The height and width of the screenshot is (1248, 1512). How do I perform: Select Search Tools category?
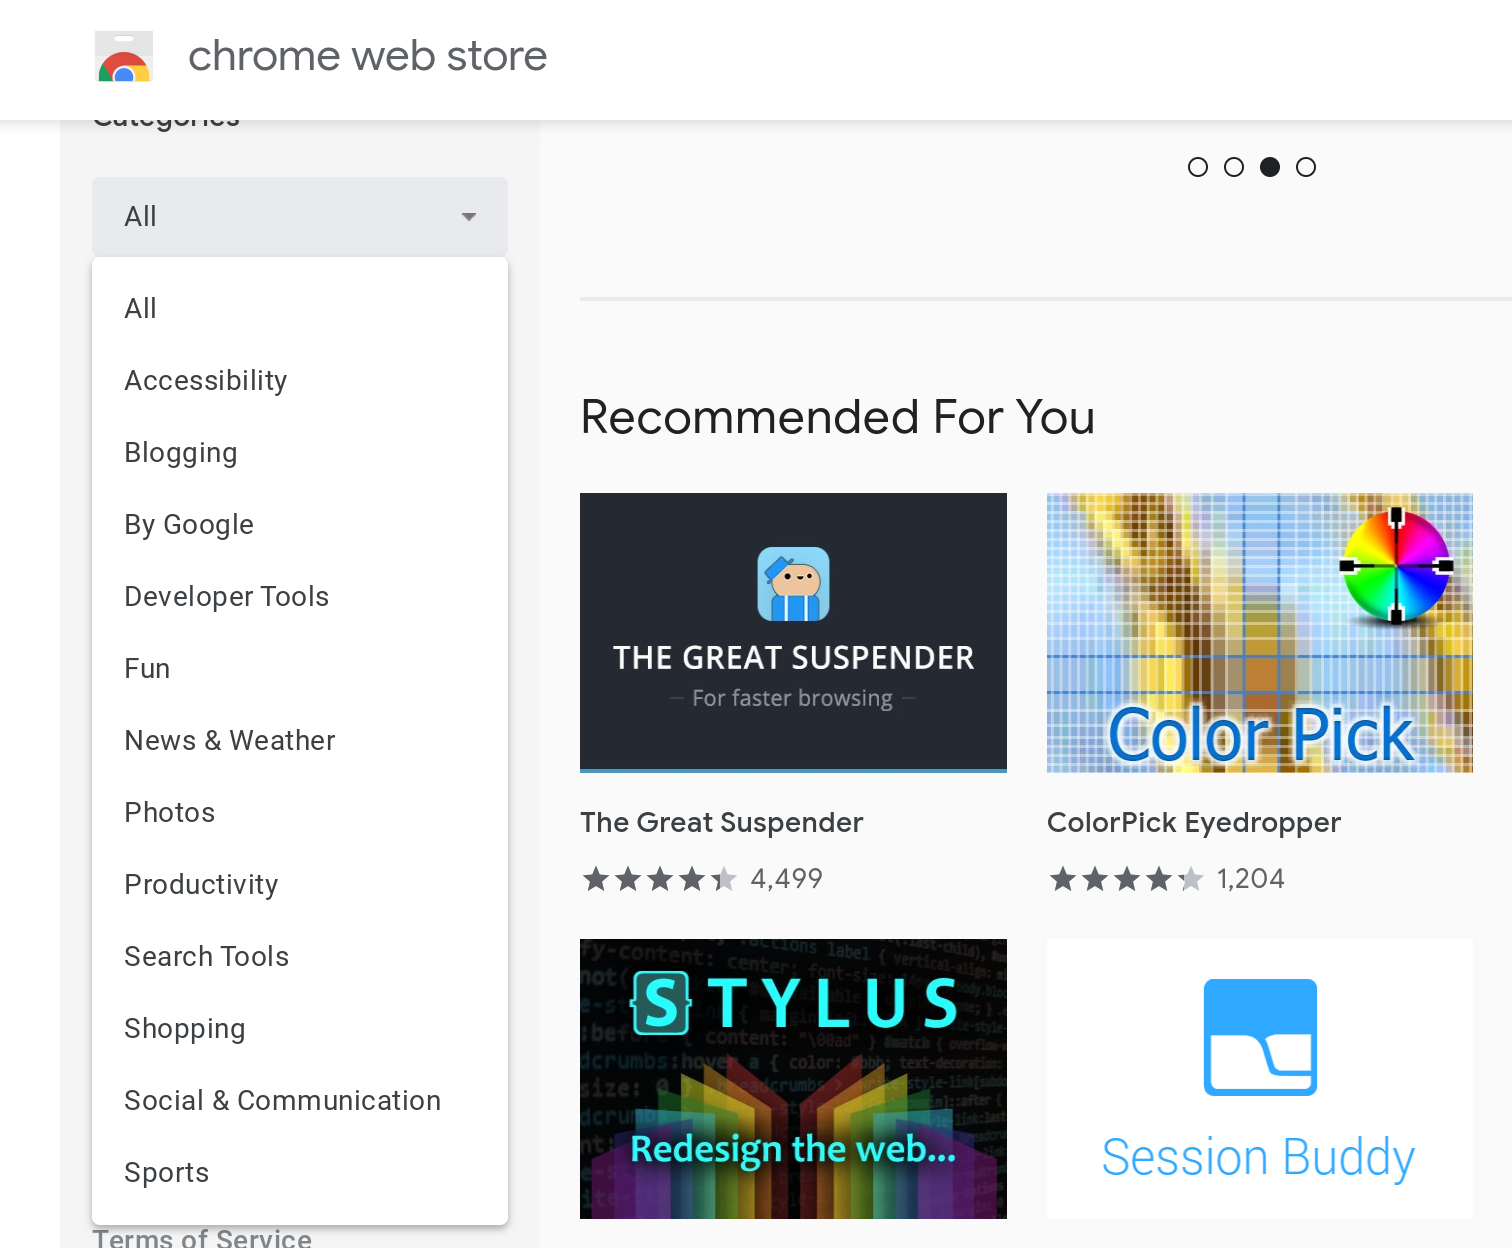coord(300,956)
